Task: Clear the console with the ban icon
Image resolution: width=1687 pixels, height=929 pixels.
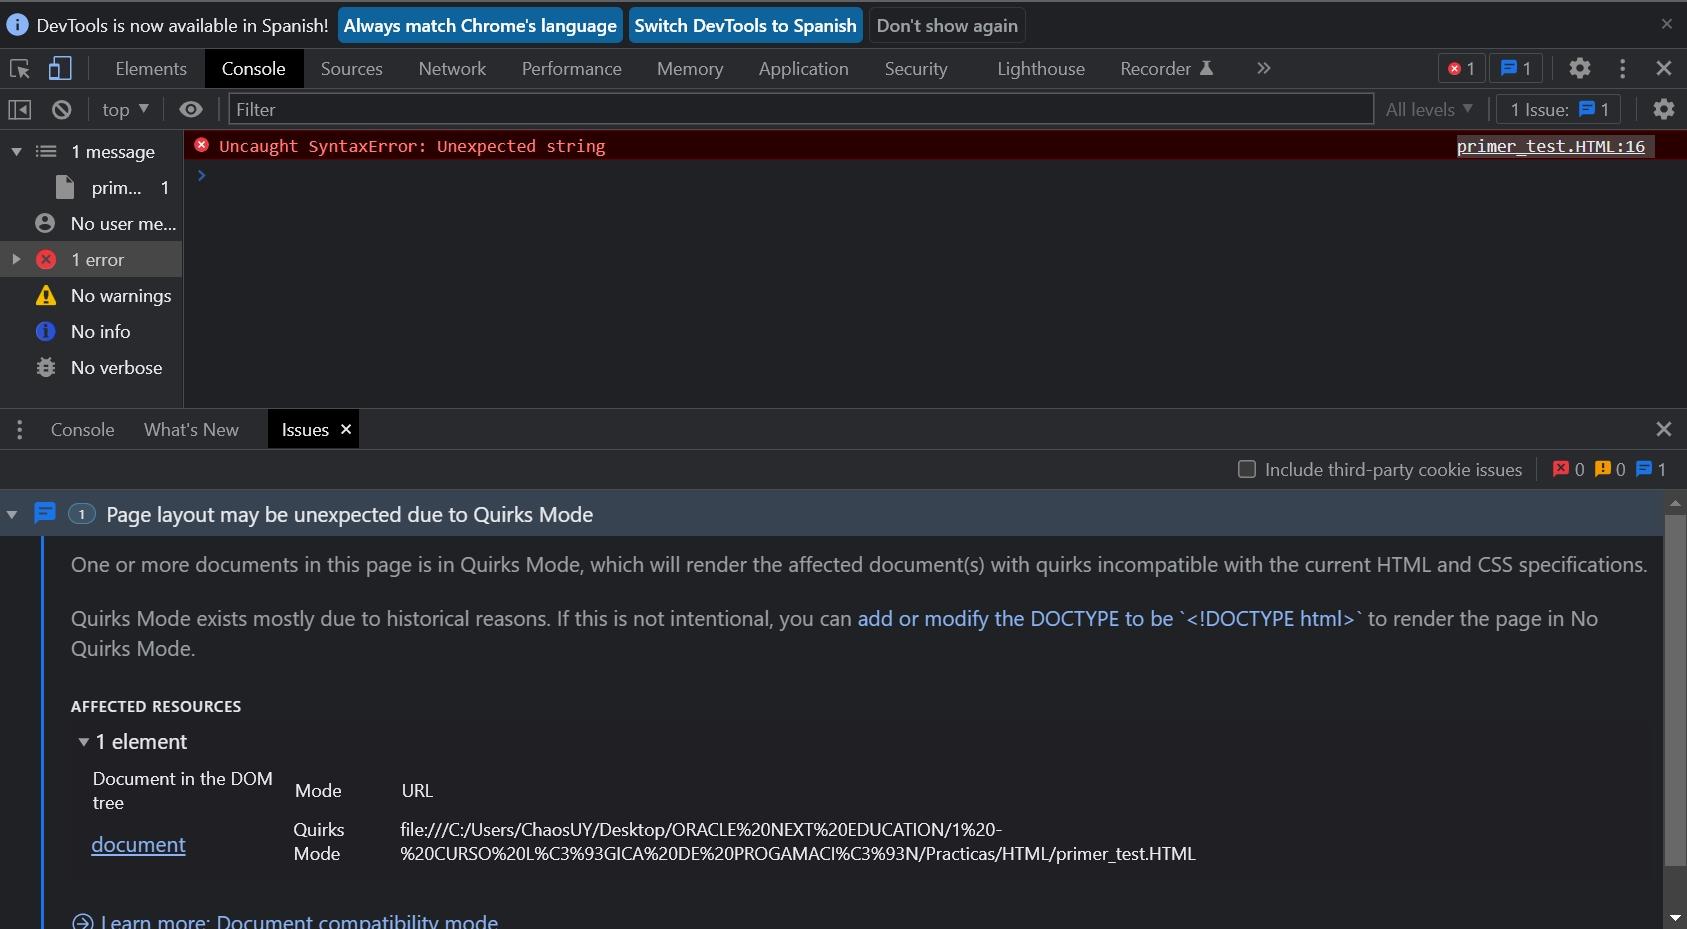Action: [x=61, y=109]
